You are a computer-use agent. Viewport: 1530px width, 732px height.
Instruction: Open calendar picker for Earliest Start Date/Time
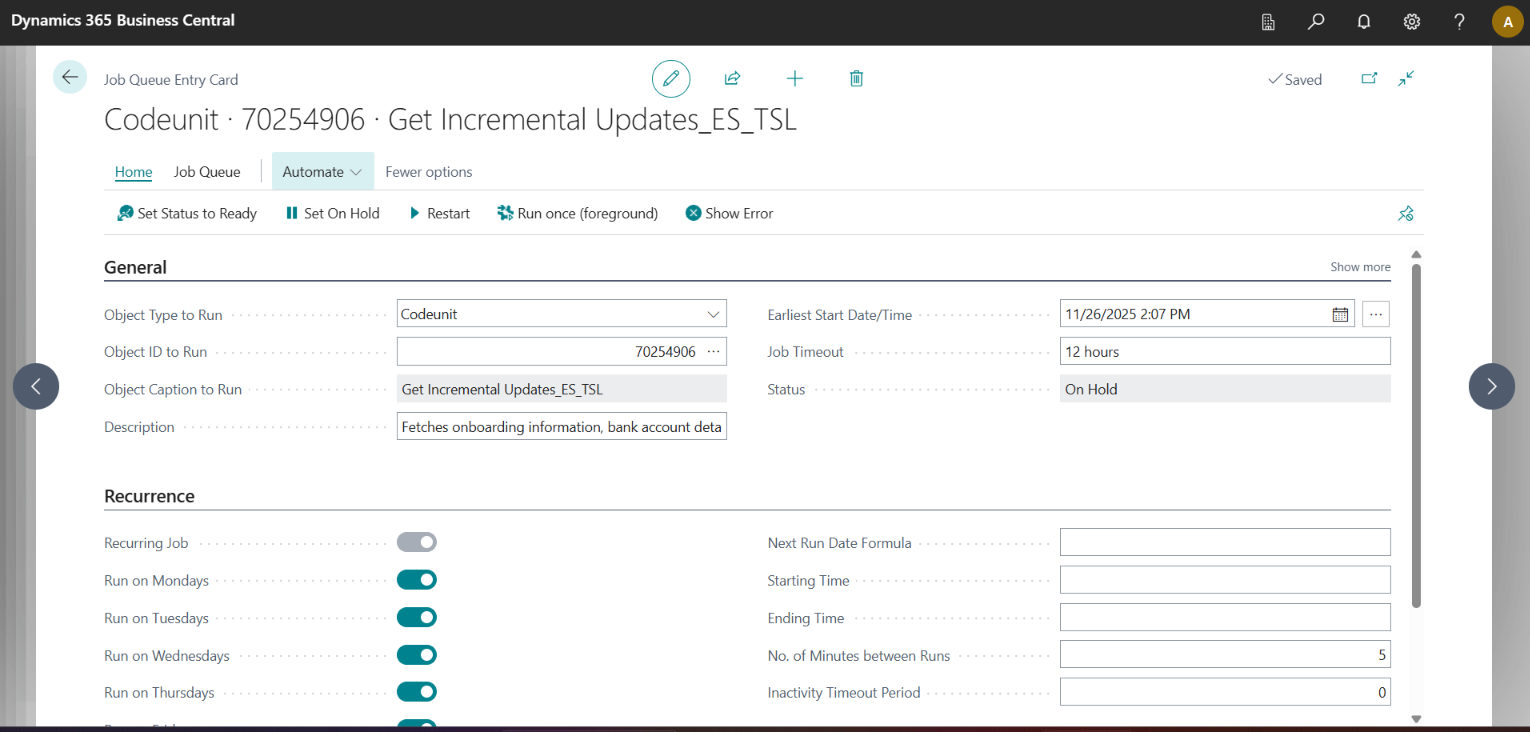[1340, 314]
